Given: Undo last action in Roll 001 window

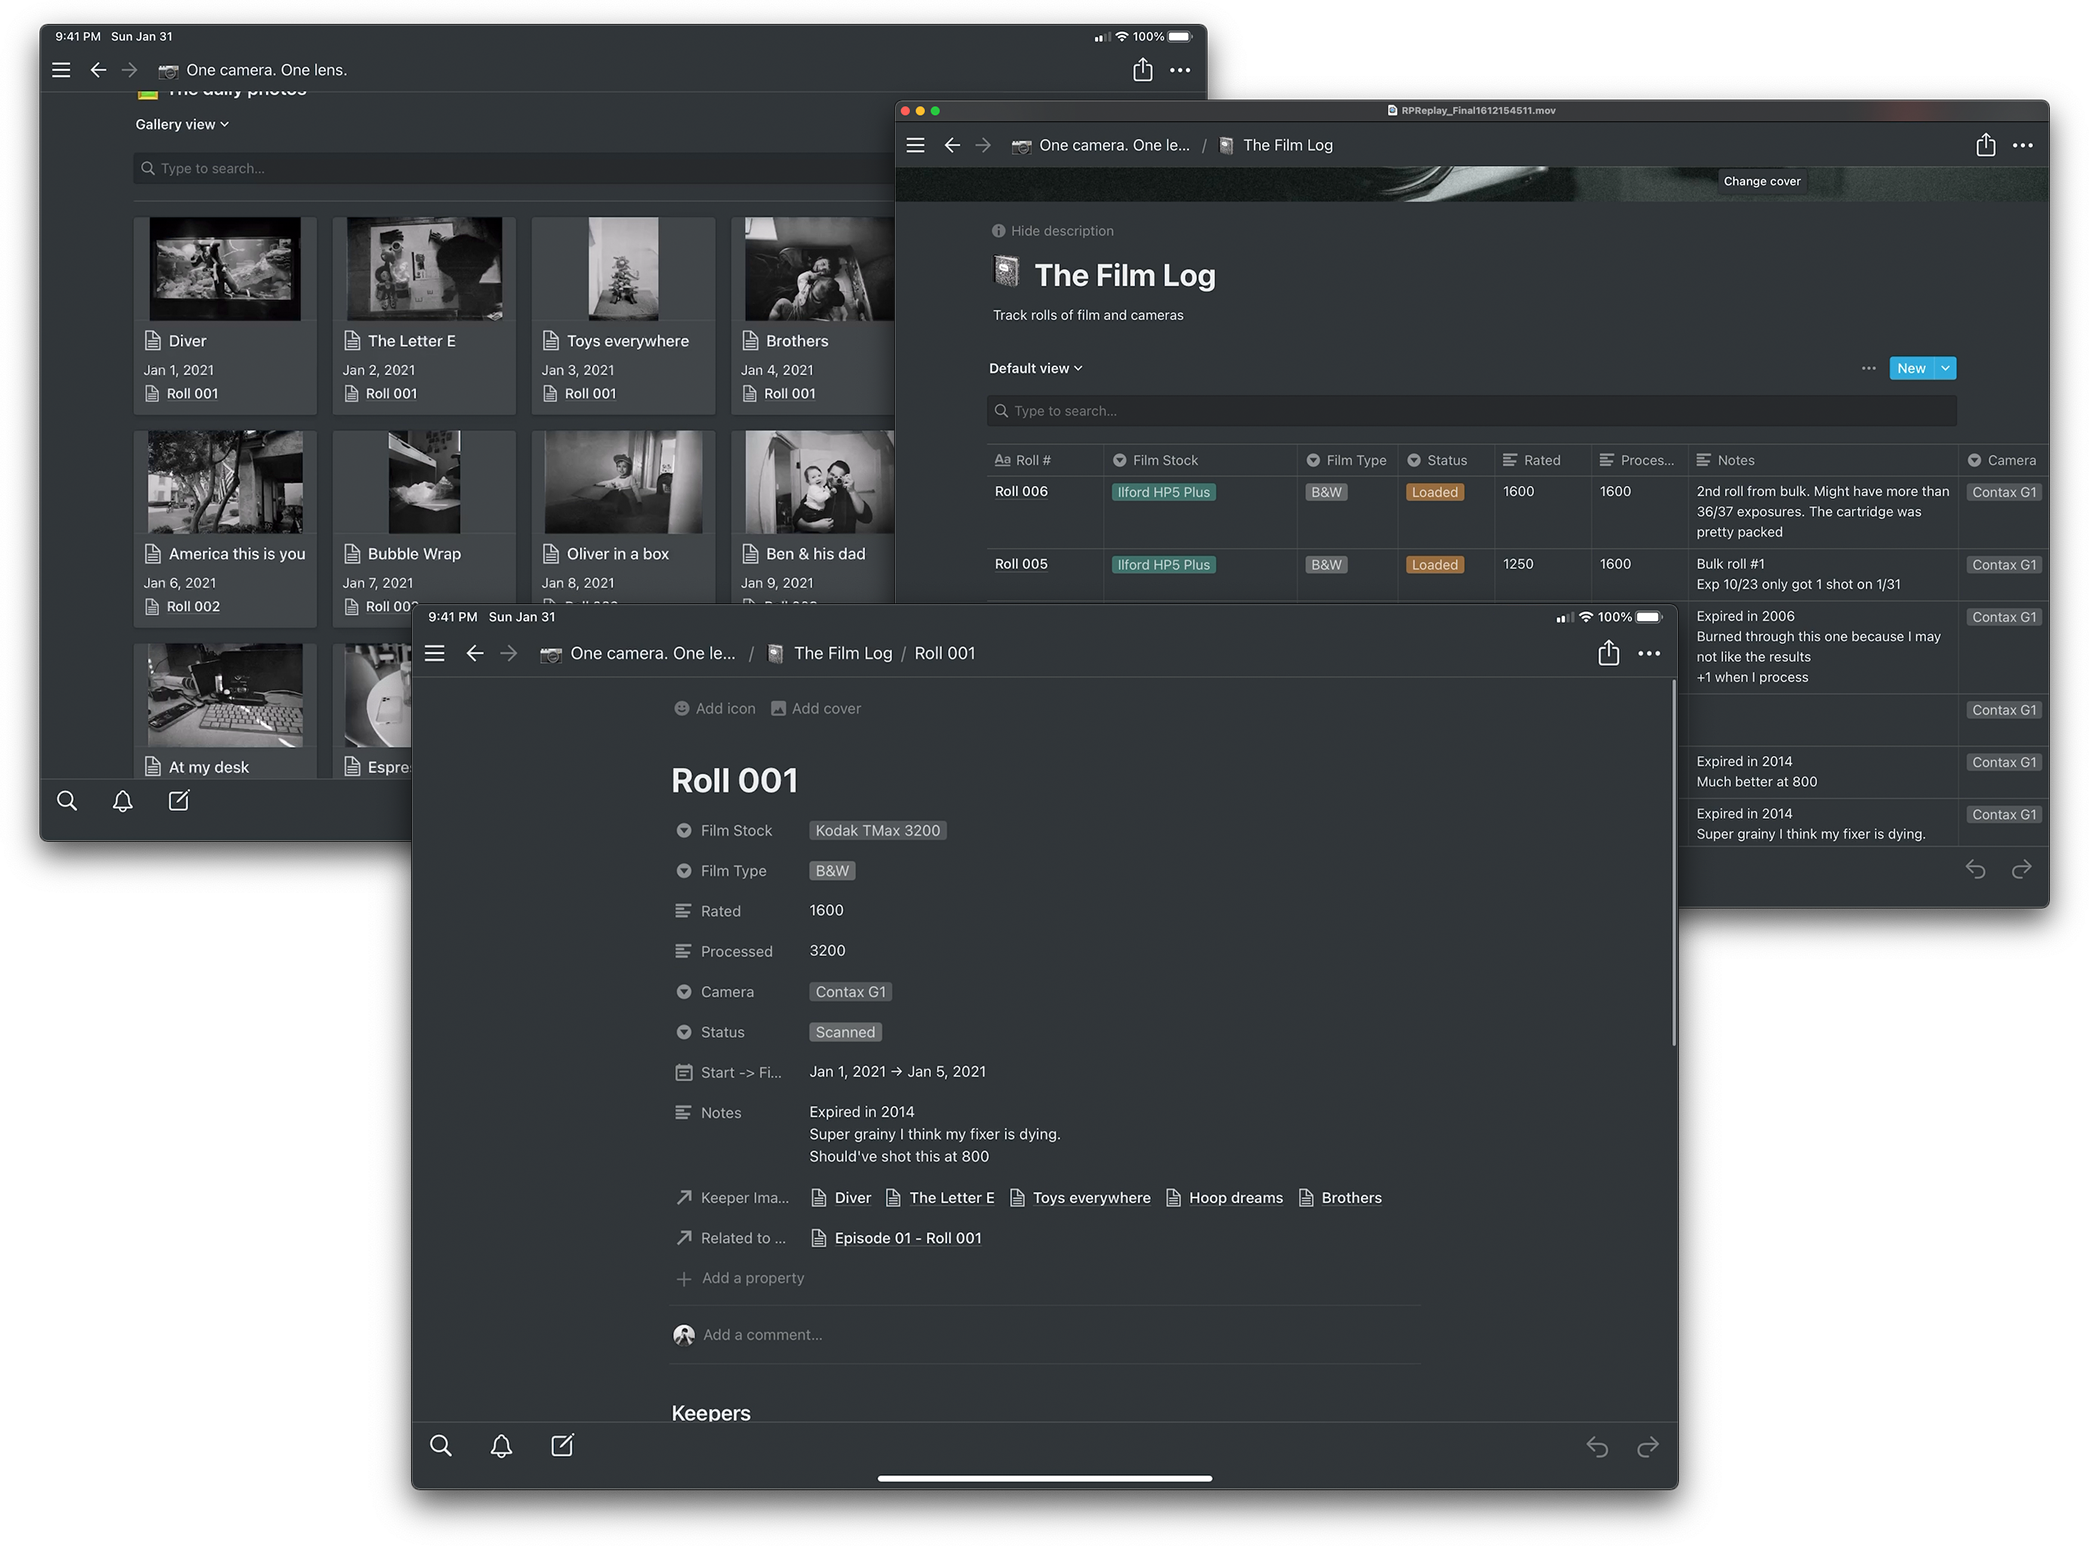Looking at the screenshot, I should (x=1597, y=1446).
